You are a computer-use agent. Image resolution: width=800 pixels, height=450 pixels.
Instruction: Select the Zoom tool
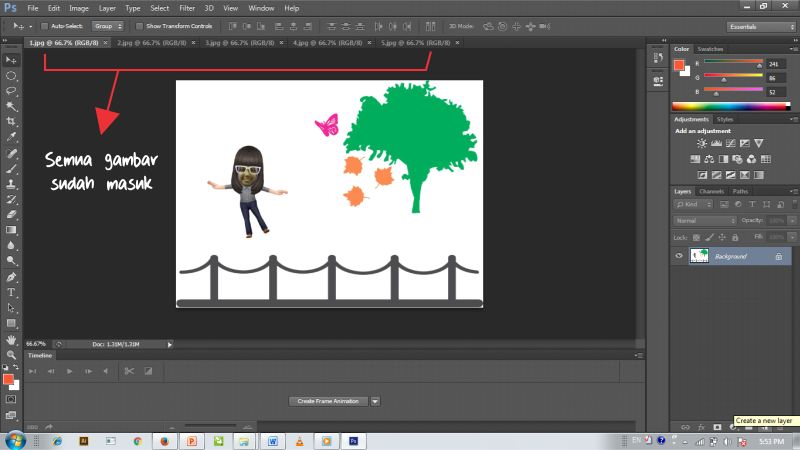point(11,355)
